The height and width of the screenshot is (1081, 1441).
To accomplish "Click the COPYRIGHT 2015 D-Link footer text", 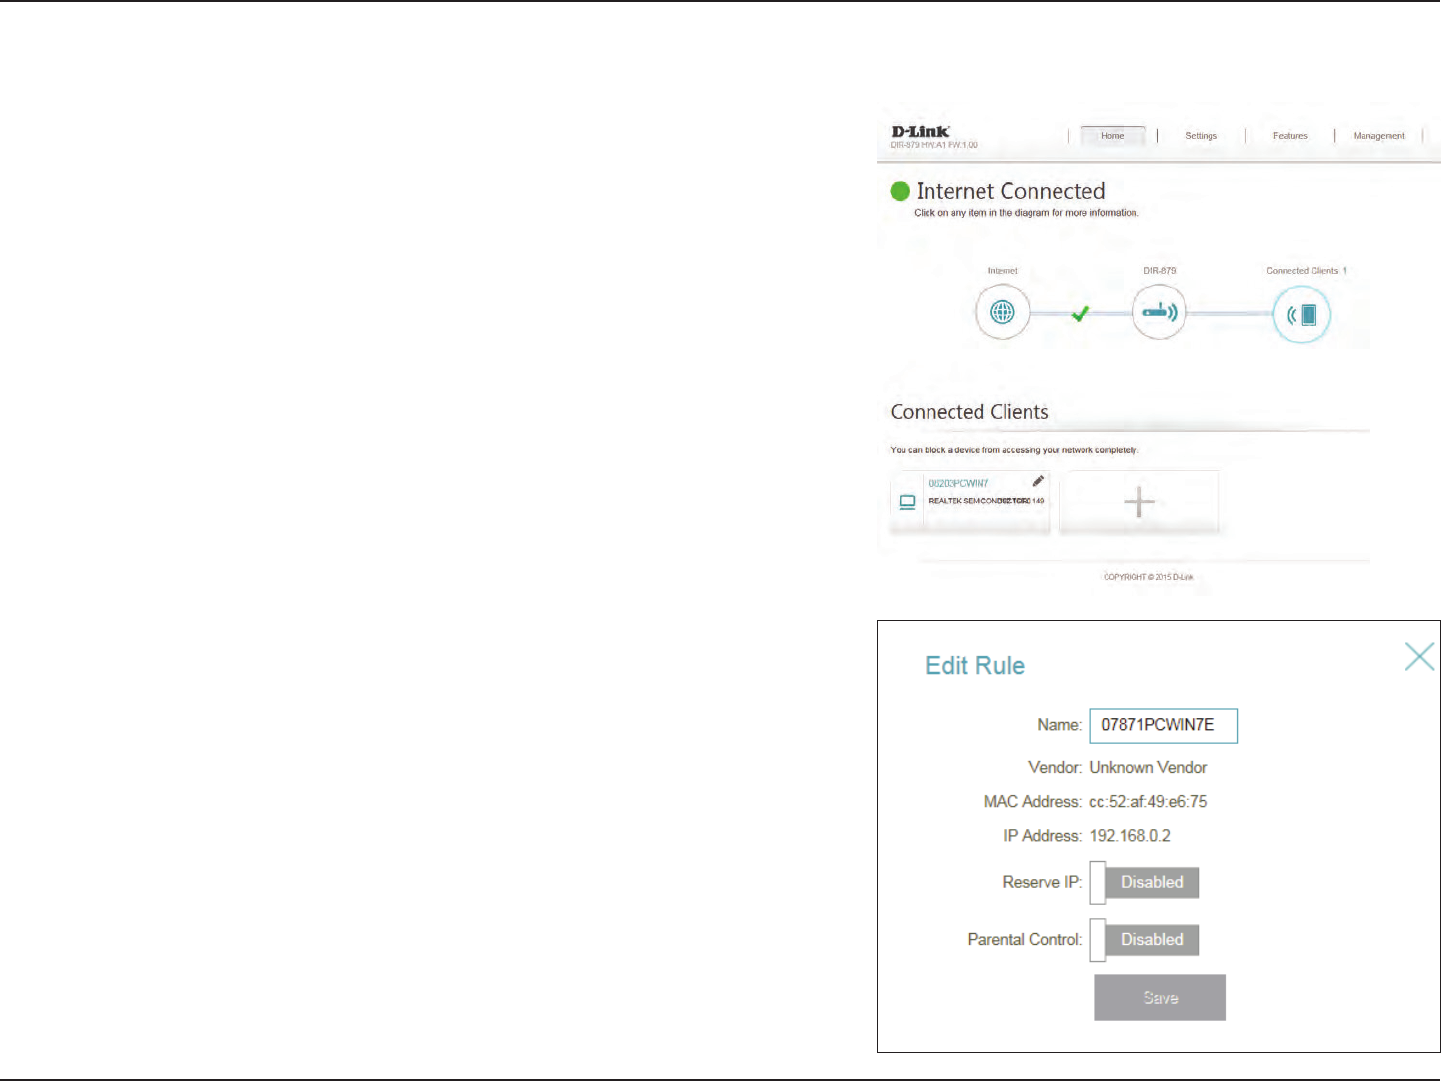I will [1148, 577].
